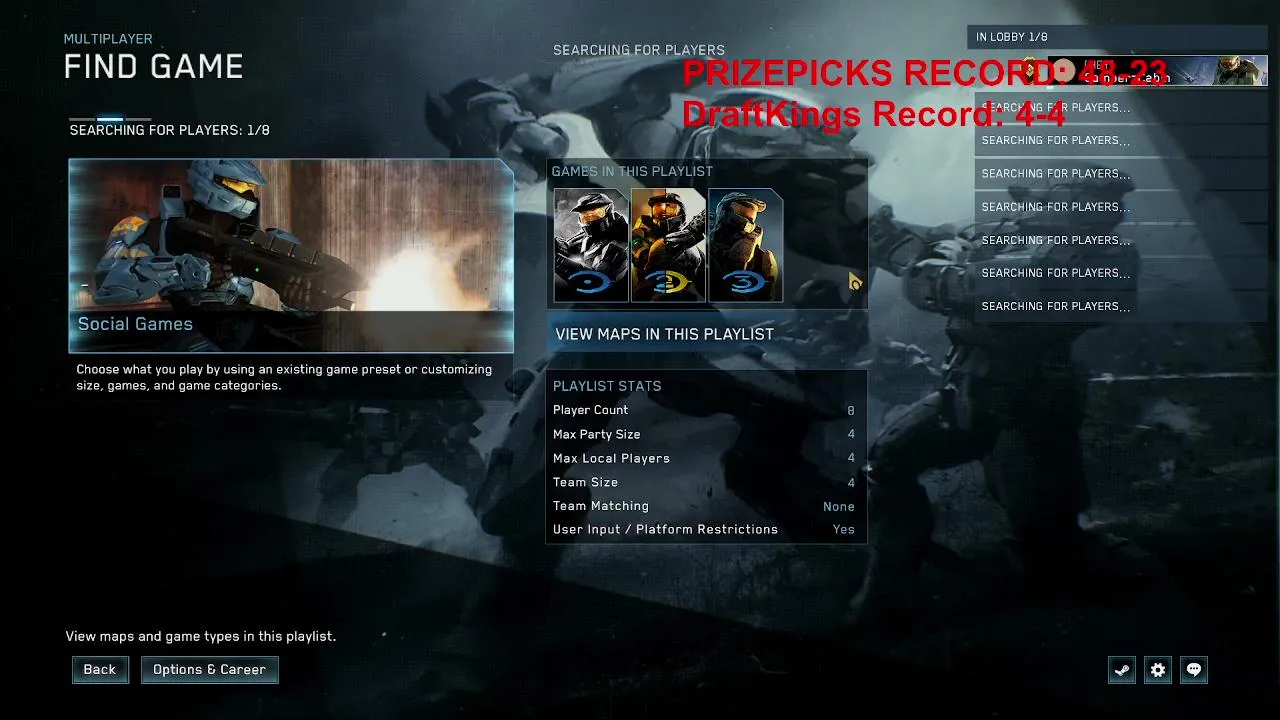Click the Social Games title label
Screen dimensions: 1280x720
point(135,324)
